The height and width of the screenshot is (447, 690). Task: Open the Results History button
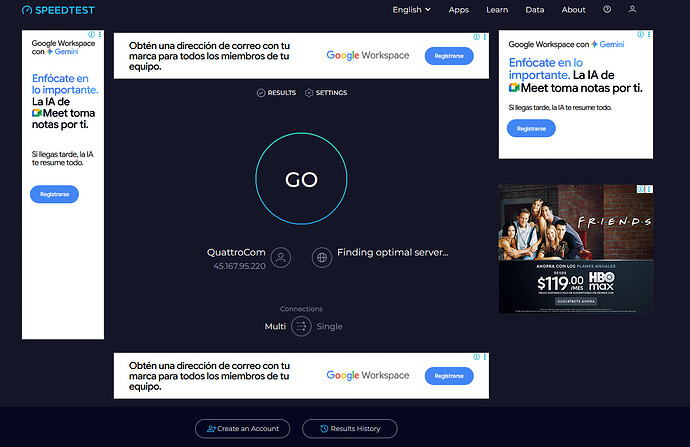pyautogui.click(x=349, y=428)
